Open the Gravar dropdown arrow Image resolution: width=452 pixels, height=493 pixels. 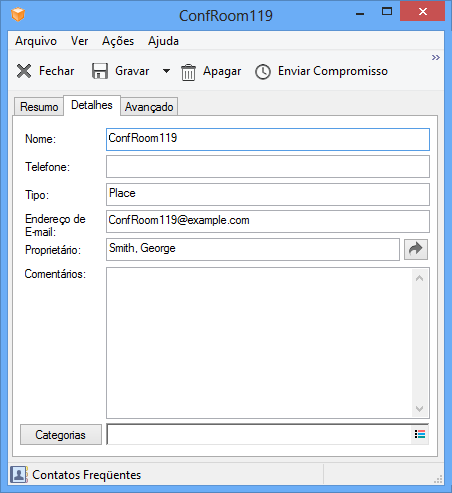pos(166,71)
